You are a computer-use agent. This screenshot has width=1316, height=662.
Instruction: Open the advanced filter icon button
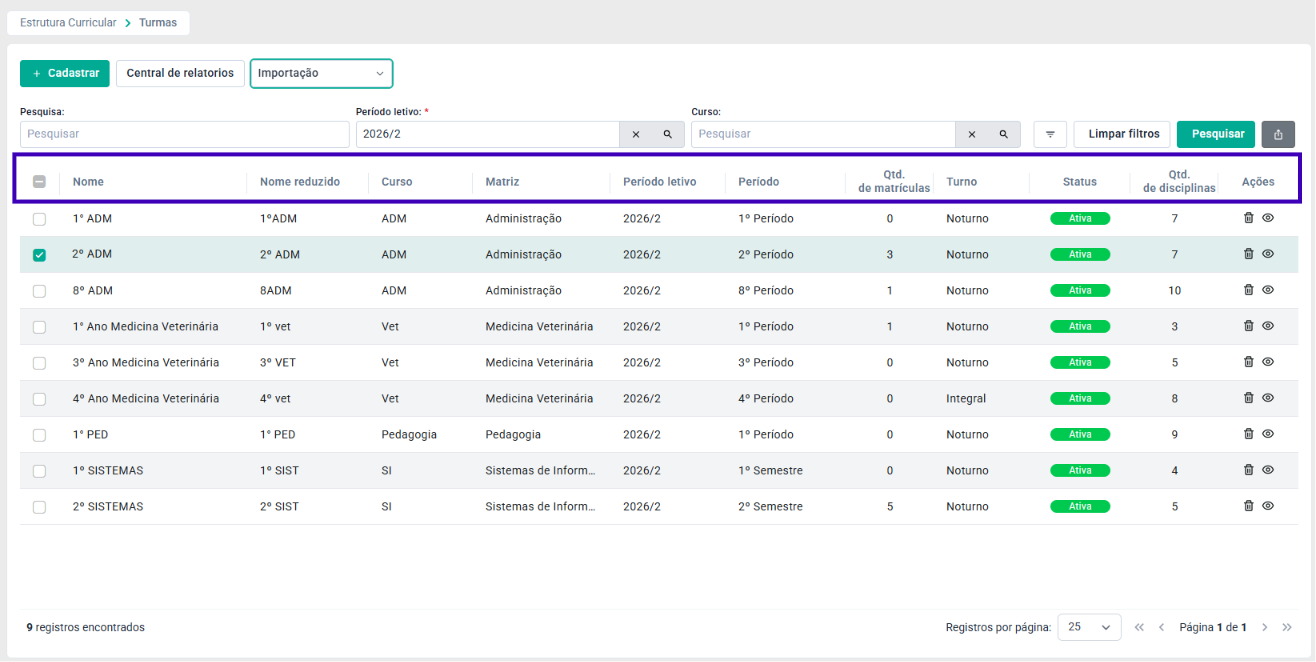click(1050, 134)
